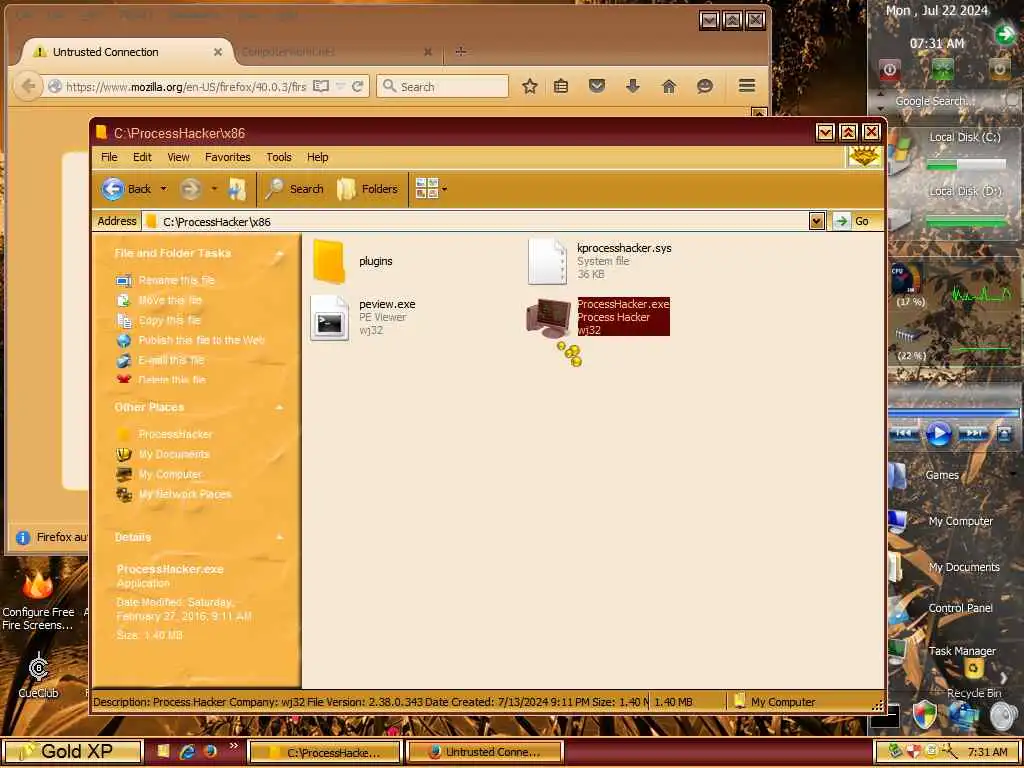This screenshot has width=1024, height=768.
Task: Switch to the Untrusted Connection tab
Action: coord(127,52)
